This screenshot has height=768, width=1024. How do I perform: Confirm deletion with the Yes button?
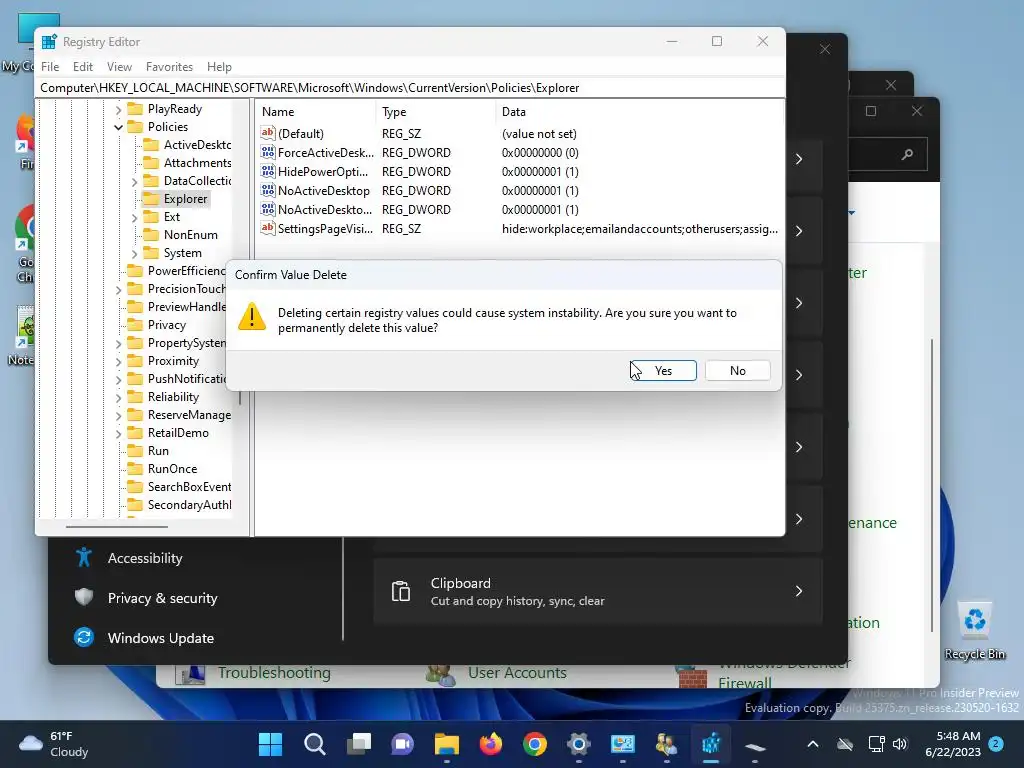(664, 370)
